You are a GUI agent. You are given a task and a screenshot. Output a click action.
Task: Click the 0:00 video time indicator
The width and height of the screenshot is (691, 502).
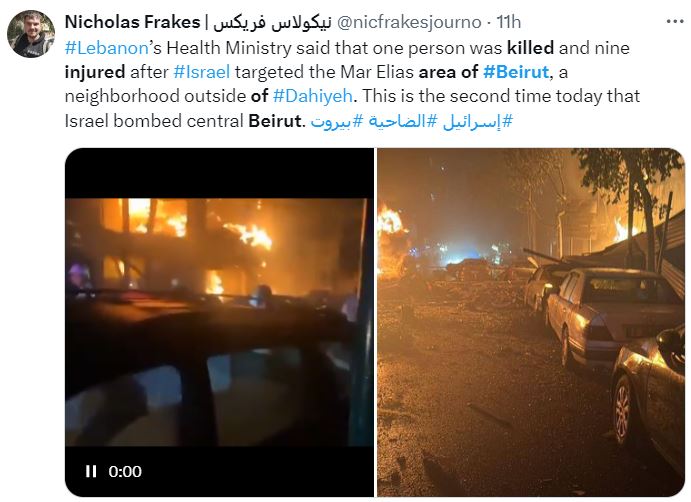[125, 472]
